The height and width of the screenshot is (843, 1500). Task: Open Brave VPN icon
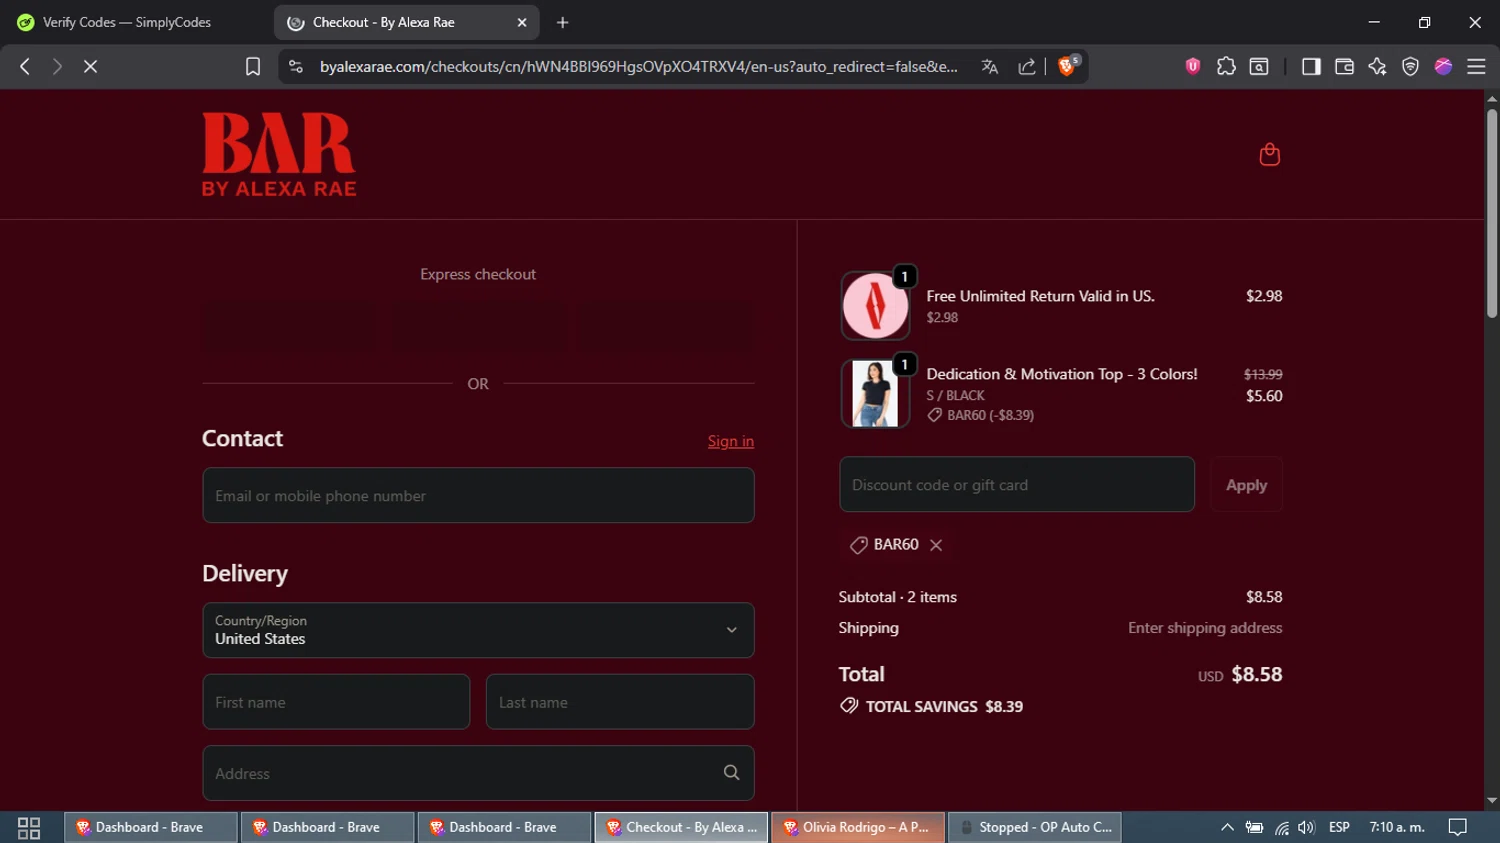1410,66
